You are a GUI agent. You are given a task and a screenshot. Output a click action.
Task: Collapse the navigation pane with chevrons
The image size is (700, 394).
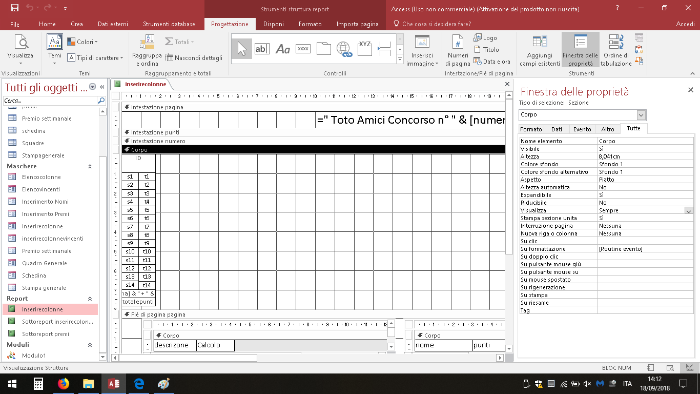pyautogui.click(x=102, y=87)
